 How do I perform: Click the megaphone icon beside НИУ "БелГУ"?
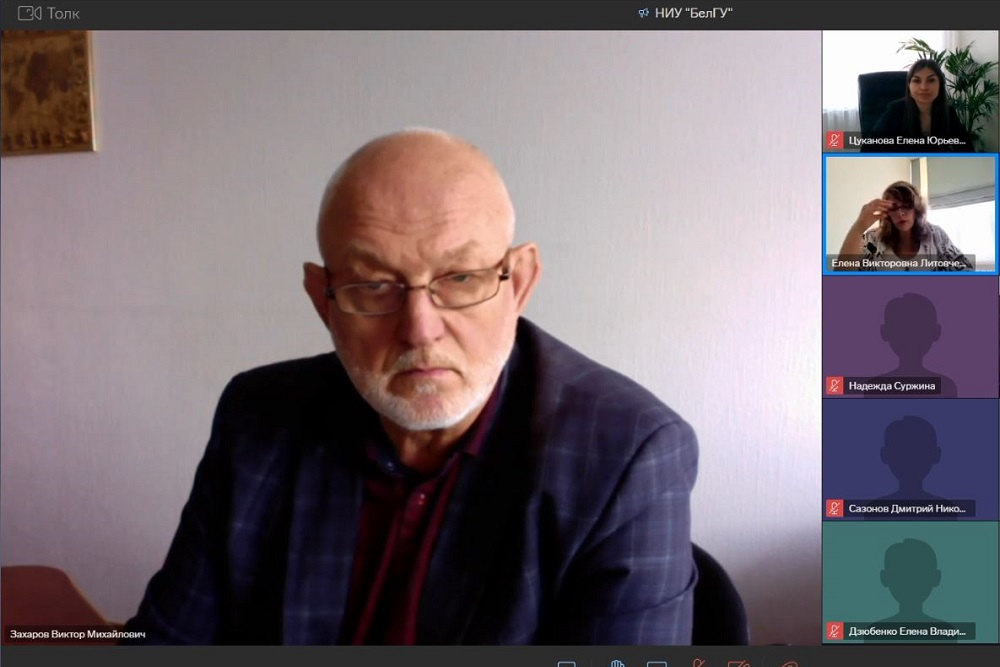(643, 13)
